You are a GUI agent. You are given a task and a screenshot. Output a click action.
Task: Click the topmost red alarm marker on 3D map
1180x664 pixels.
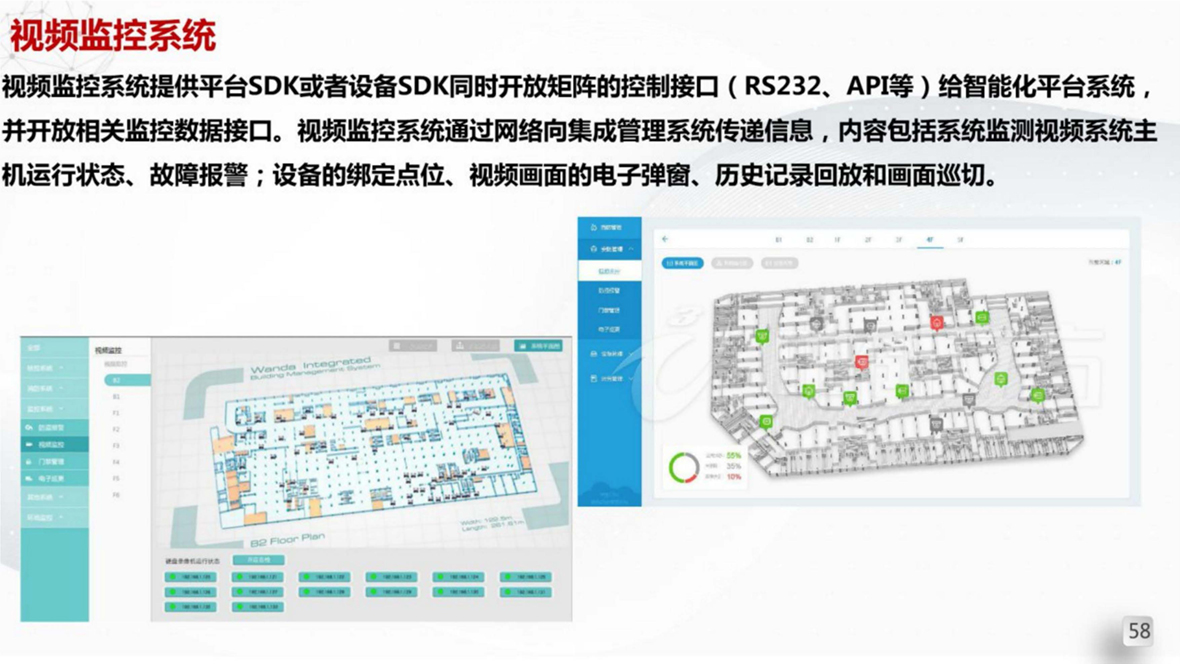pyautogui.click(x=936, y=323)
